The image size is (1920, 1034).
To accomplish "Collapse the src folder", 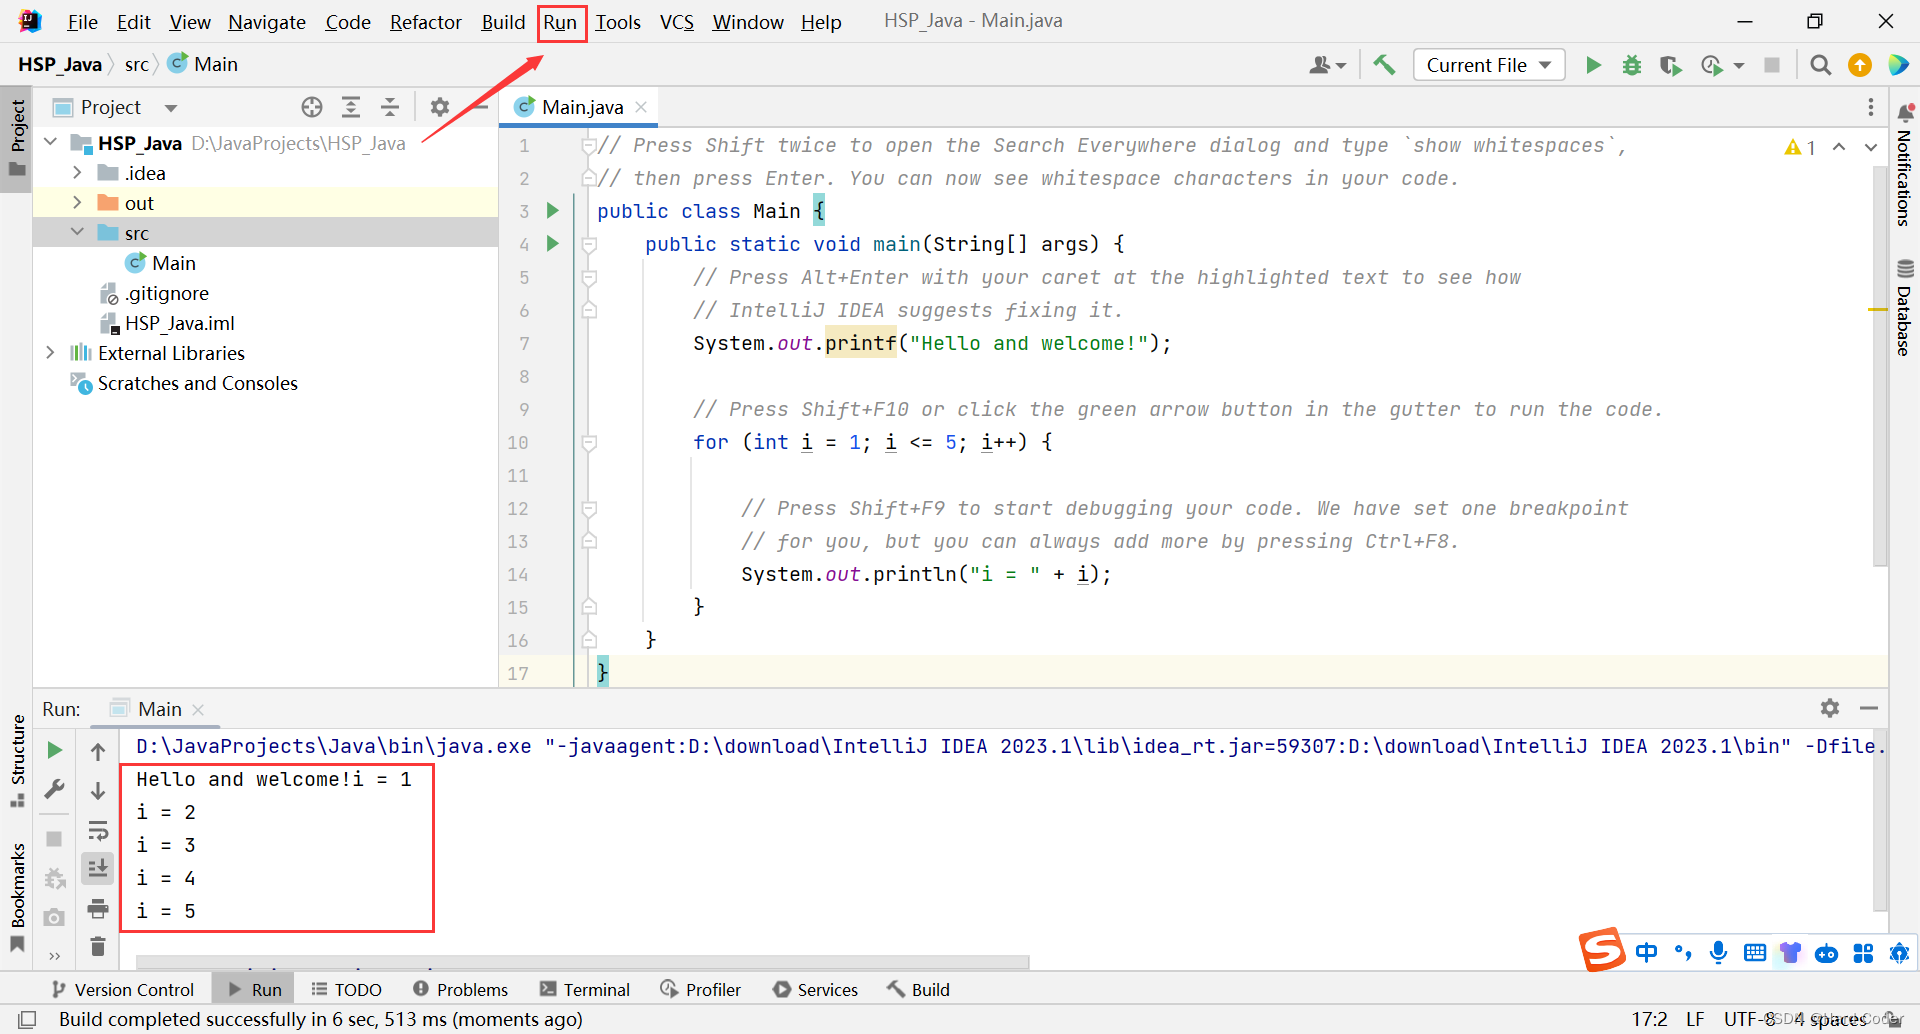I will [77, 232].
